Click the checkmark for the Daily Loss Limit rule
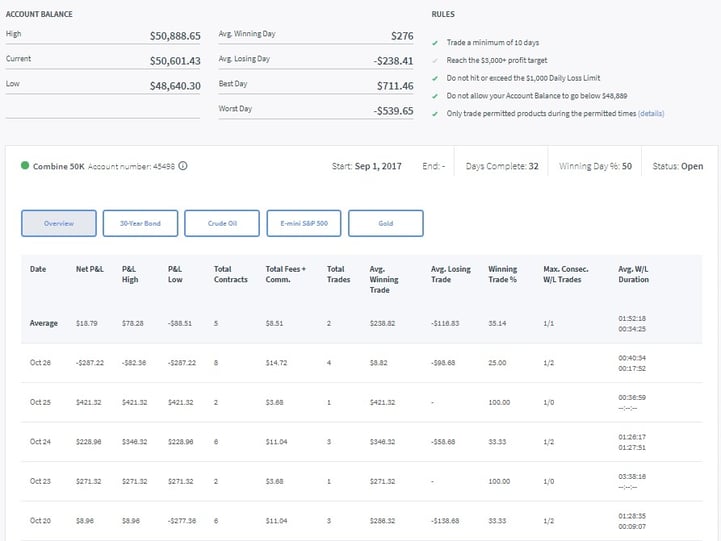721x541 pixels. (435, 79)
